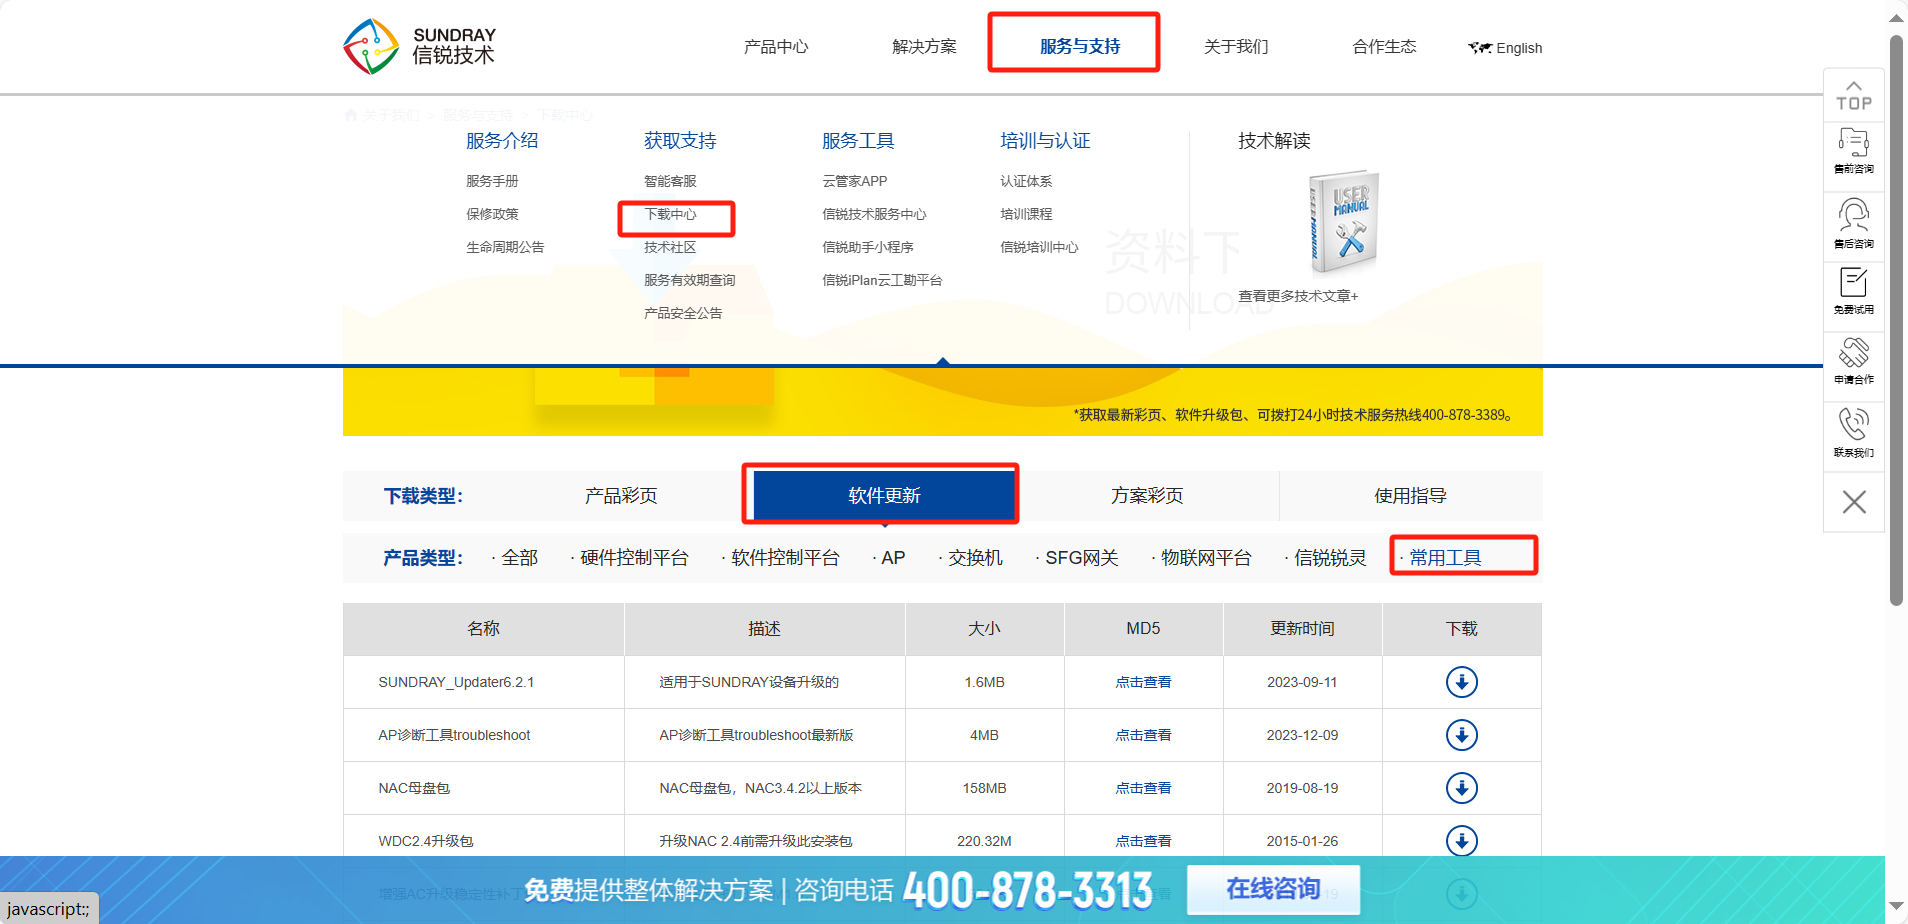Screen dimensions: 1908x924
Task: Download SUNDRAY_Updater6.2.1 via download icon
Action: 1461,682
